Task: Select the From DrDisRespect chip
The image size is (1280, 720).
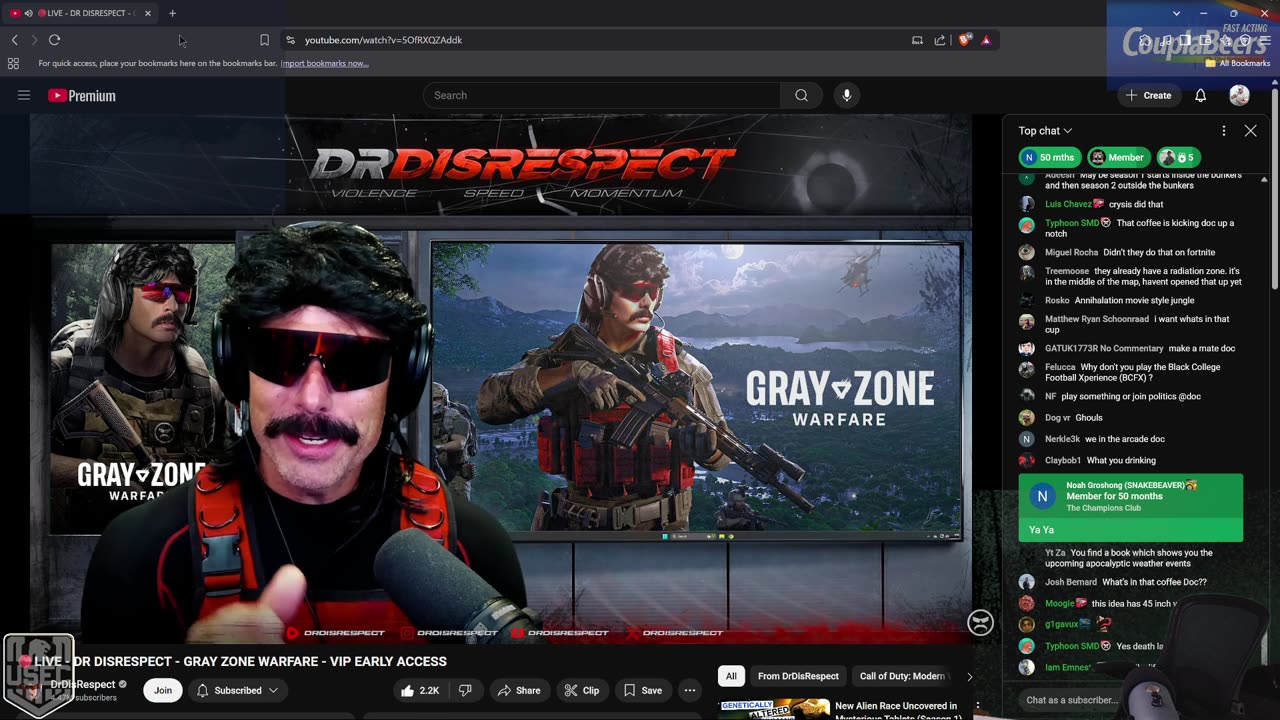Action: pyautogui.click(x=798, y=676)
